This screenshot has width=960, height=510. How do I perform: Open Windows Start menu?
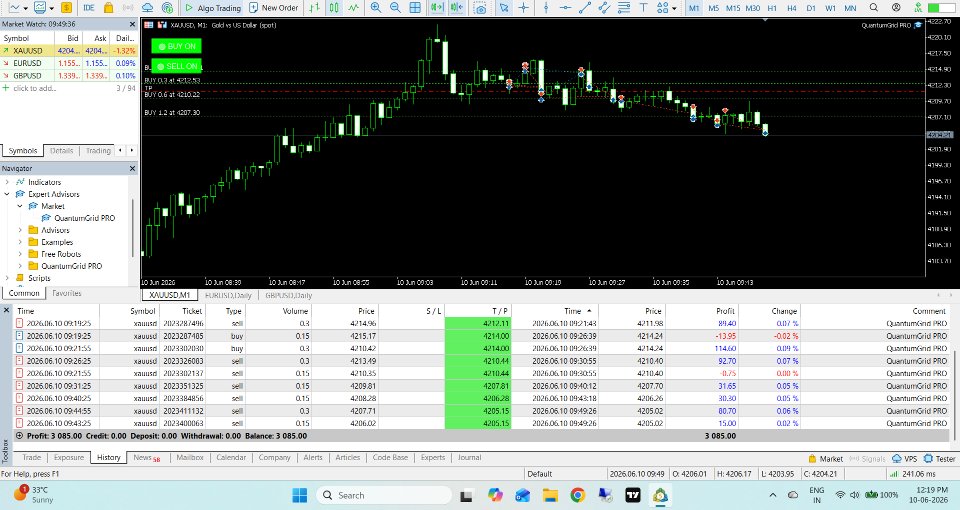[299, 495]
